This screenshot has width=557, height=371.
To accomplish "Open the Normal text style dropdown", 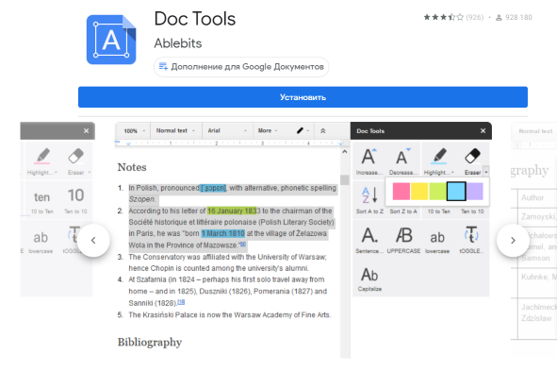I will click(176, 131).
